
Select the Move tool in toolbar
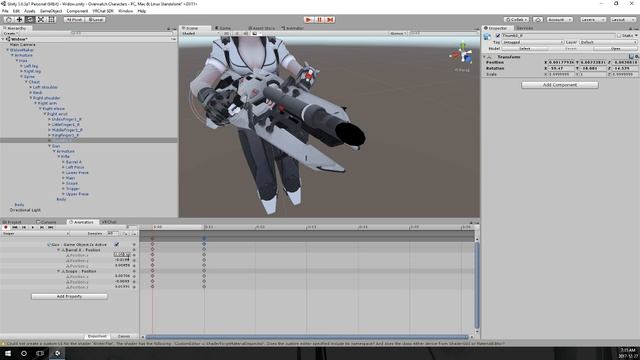pyautogui.click(x=19, y=19)
